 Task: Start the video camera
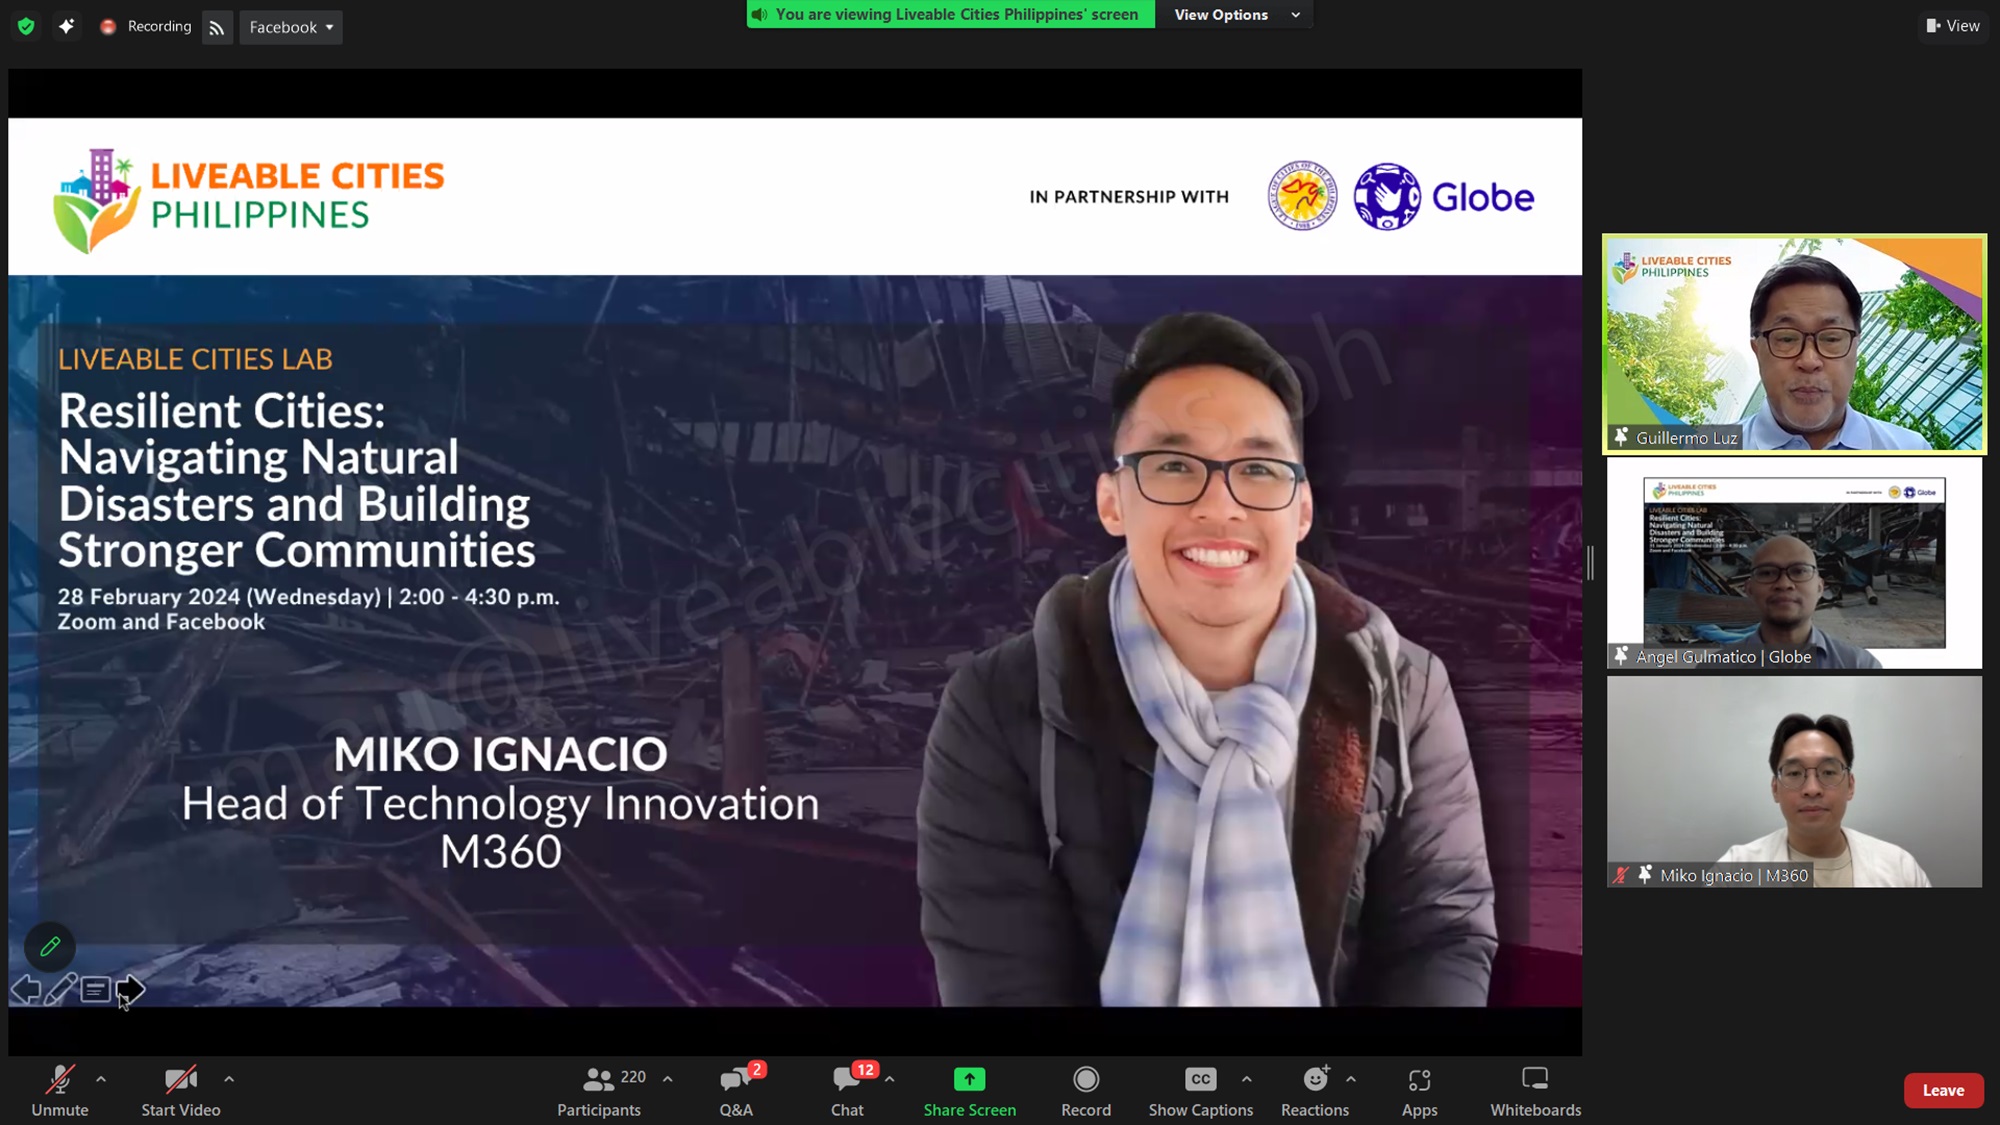(181, 1091)
